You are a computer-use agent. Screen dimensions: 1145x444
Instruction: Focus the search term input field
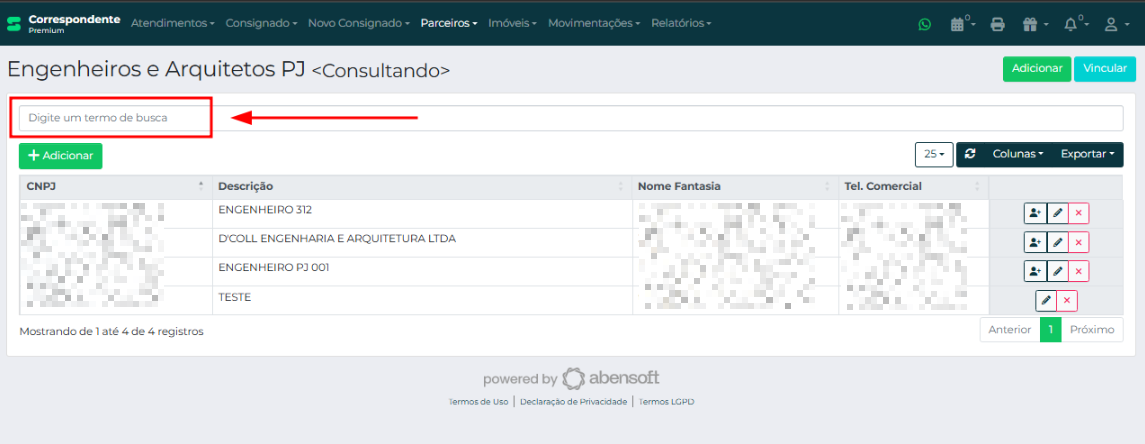[570, 118]
